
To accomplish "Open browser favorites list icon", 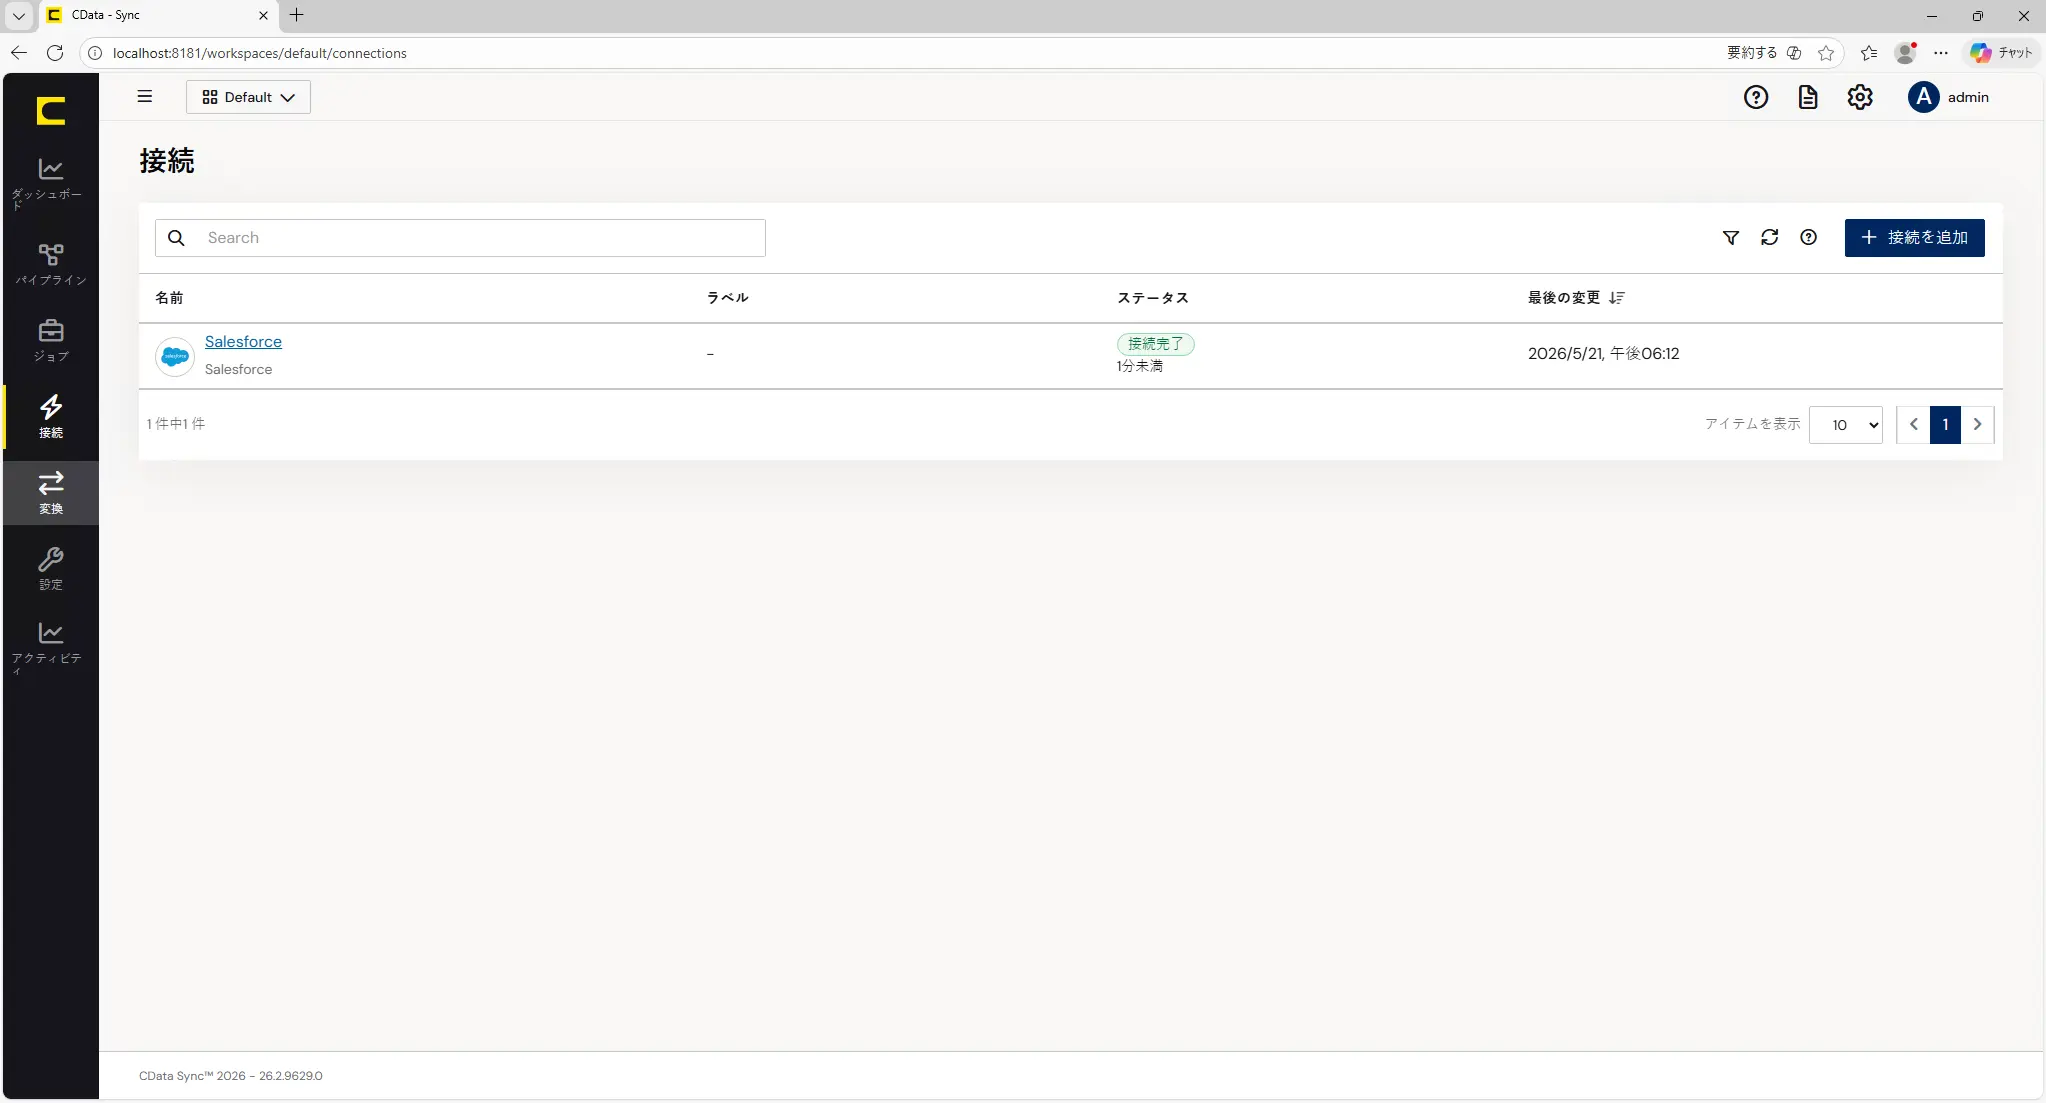I will tap(1868, 53).
